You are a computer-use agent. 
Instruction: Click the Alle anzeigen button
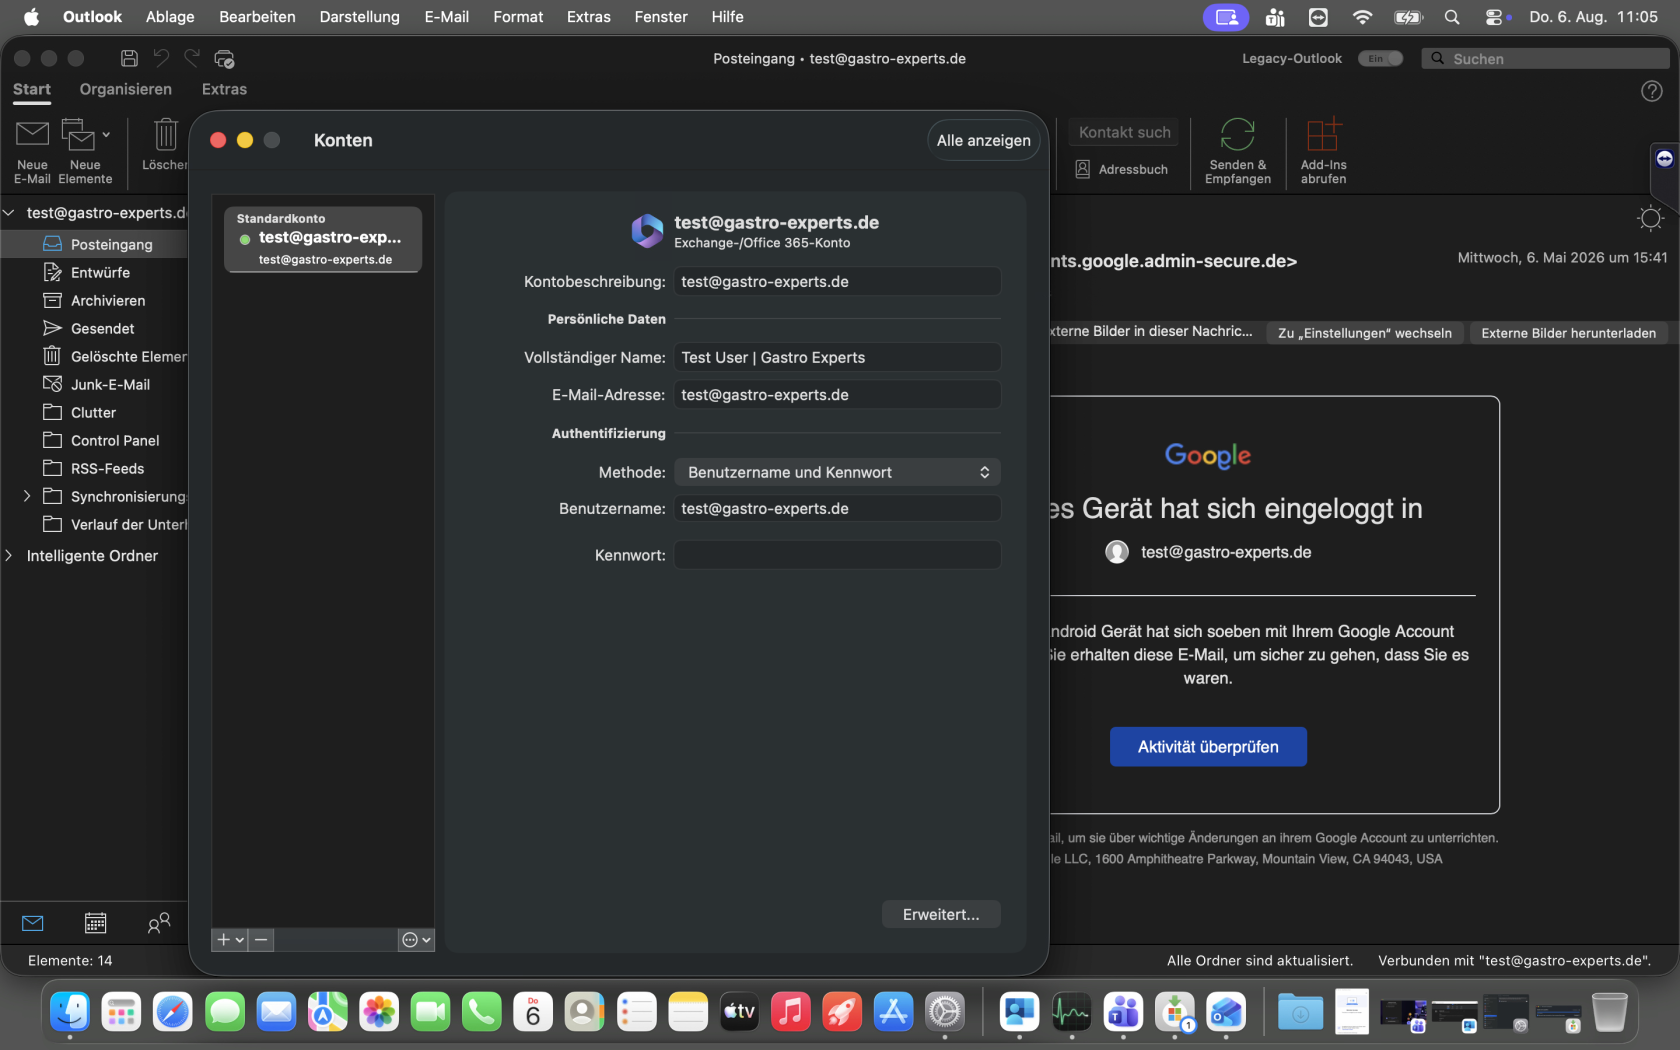tap(984, 140)
